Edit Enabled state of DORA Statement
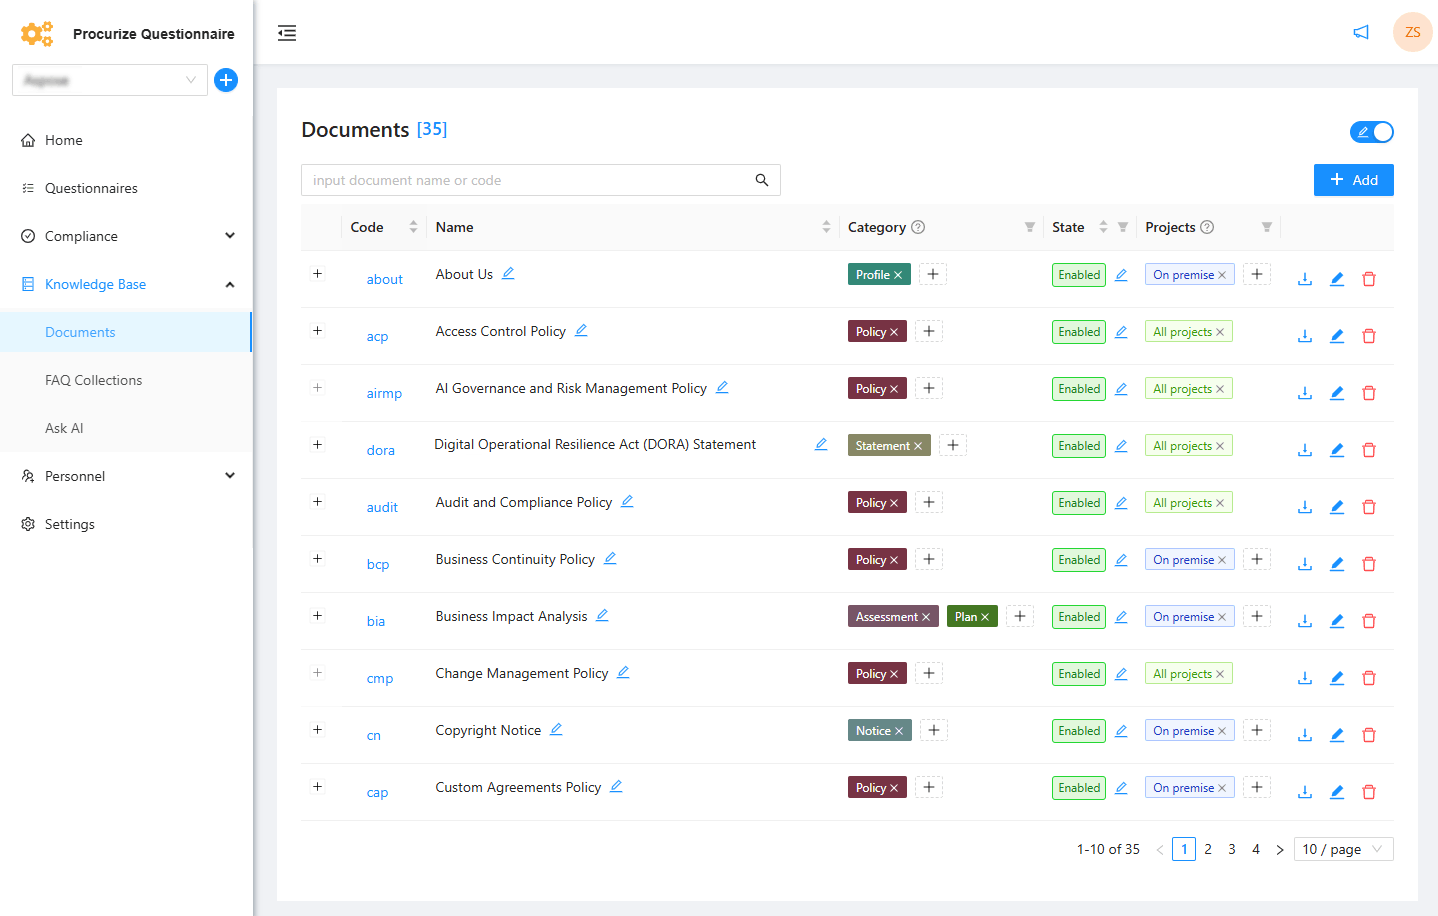This screenshot has width=1438, height=916. [1121, 446]
